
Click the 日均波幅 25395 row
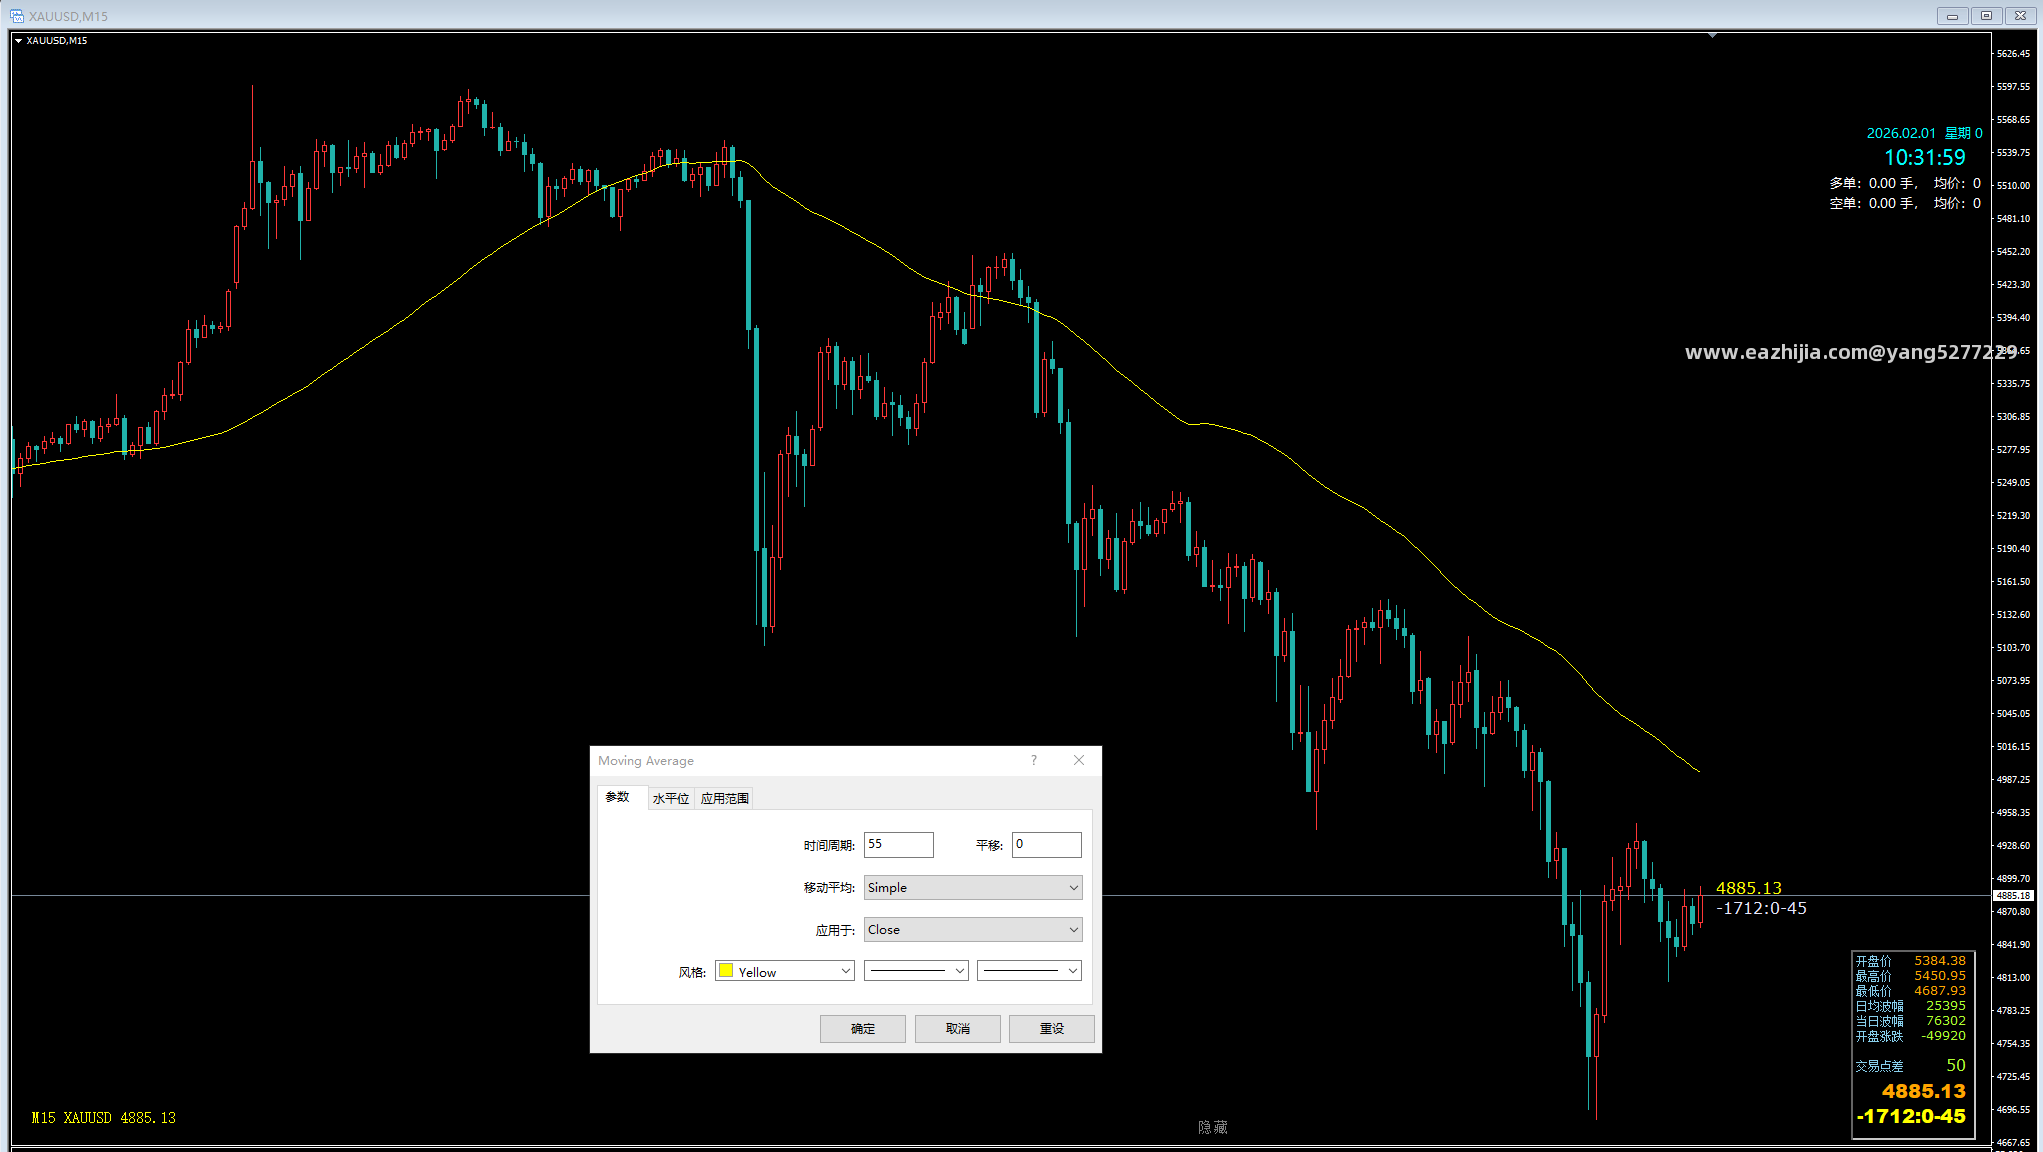(x=1910, y=1005)
